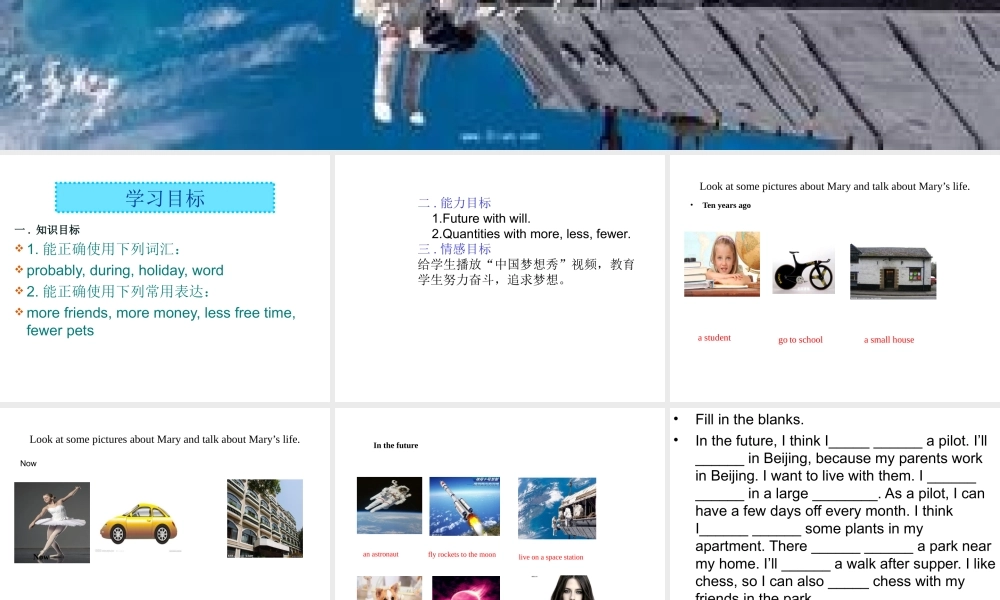Click the 'fewer pets' text
Screen dimensions: 1000x600
coord(60,331)
